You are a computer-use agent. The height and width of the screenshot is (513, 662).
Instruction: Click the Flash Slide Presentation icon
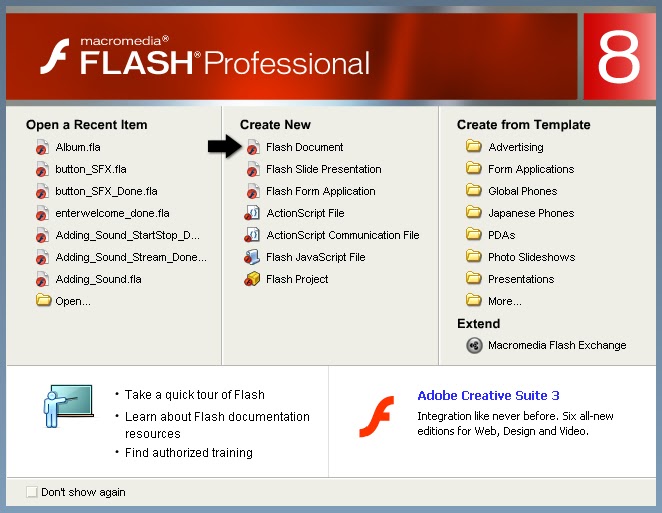click(x=253, y=169)
